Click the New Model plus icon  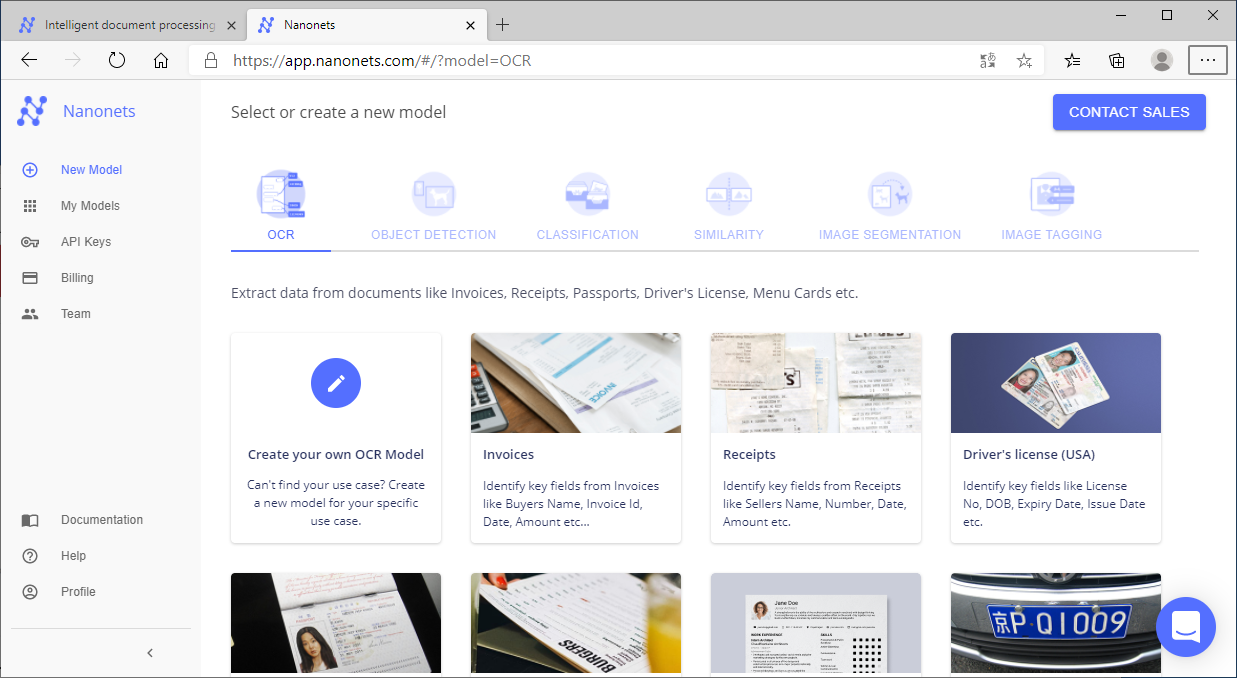tap(30, 170)
